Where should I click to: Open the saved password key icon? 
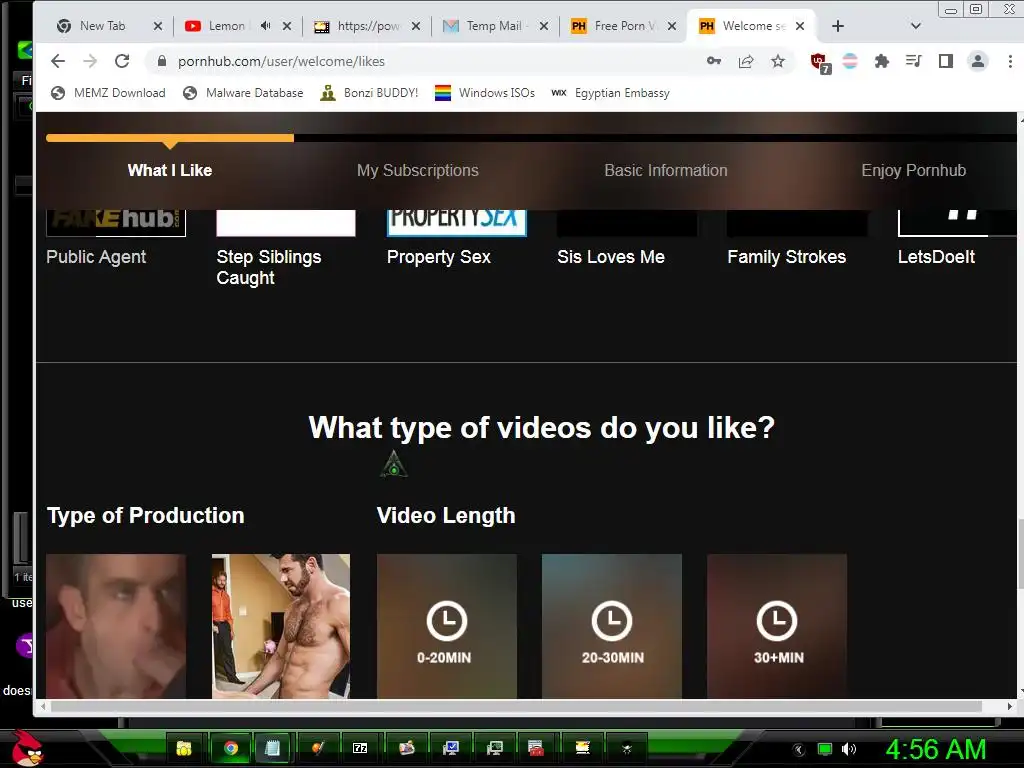tap(714, 61)
